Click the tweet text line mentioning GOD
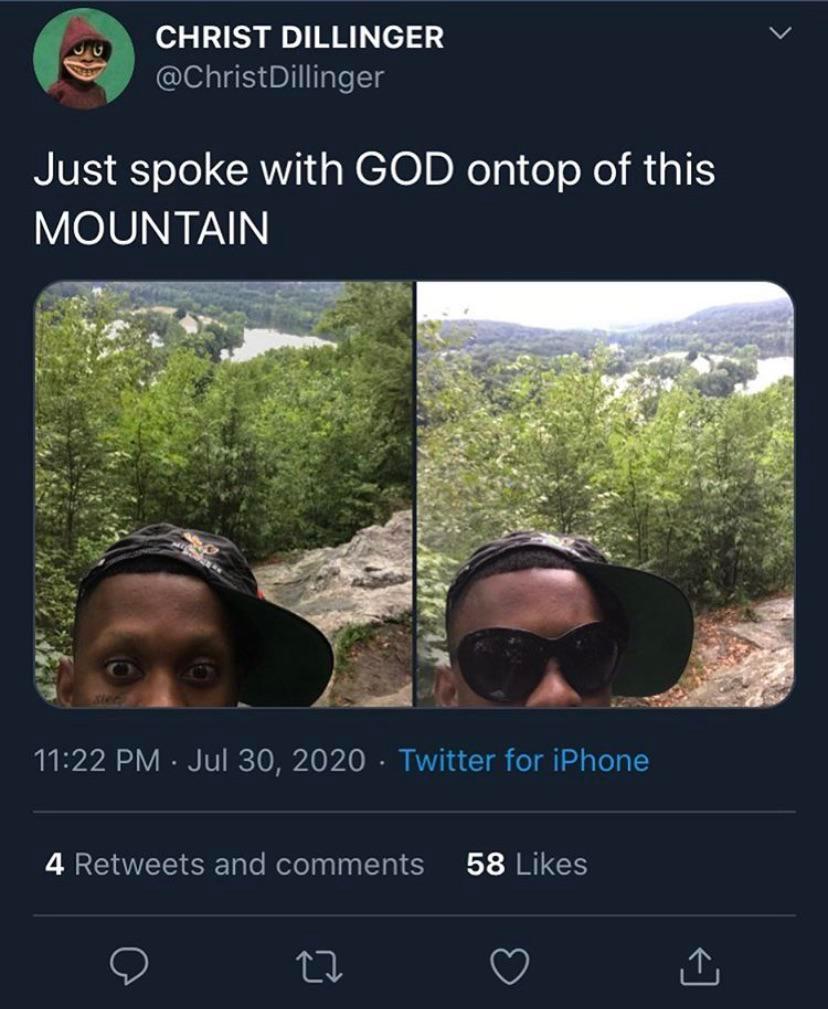Image resolution: width=828 pixels, height=1009 pixels. pos(374,169)
